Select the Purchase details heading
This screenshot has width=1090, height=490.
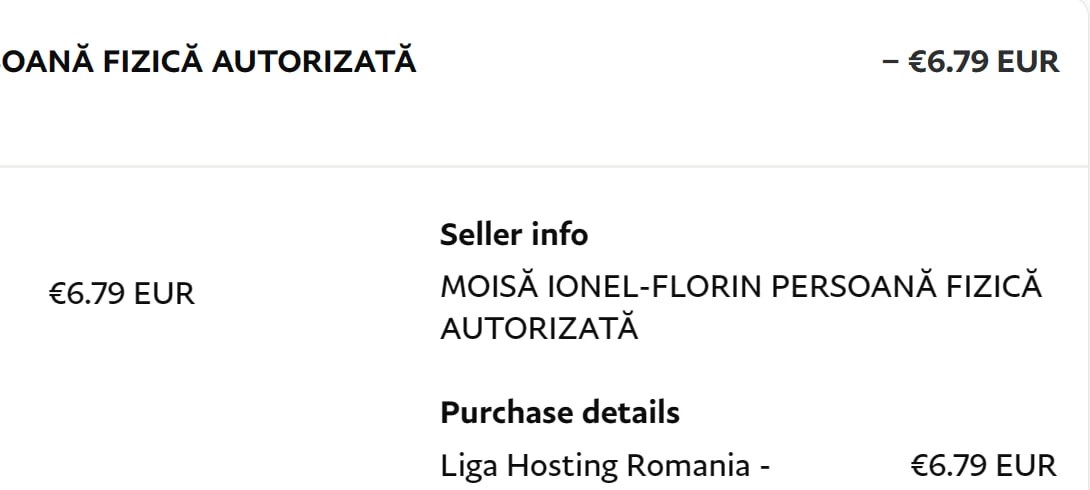click(560, 413)
